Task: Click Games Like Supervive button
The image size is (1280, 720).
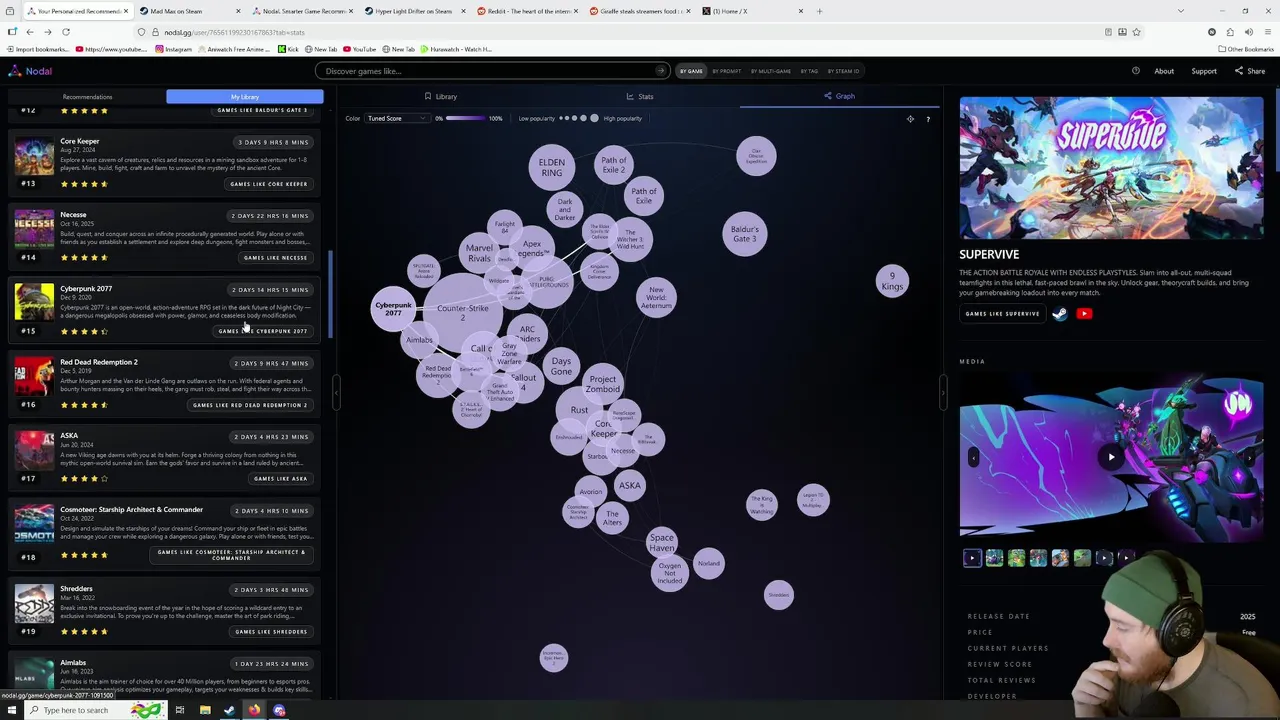Action: (x=1002, y=314)
